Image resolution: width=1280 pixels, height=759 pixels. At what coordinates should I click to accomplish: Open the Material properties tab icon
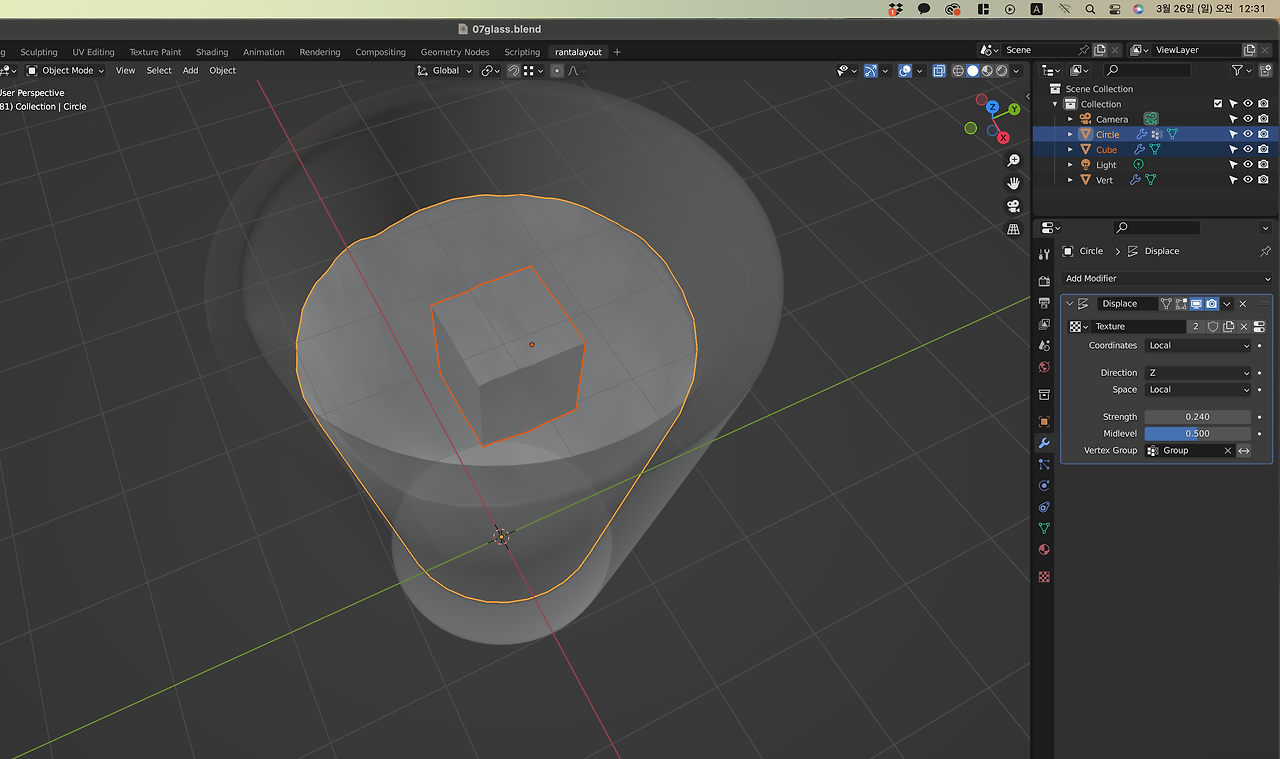click(x=1044, y=550)
